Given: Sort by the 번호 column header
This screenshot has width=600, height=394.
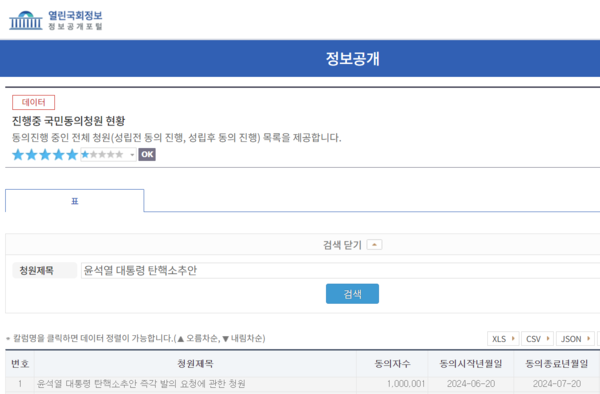Looking at the screenshot, I should pos(20,363).
